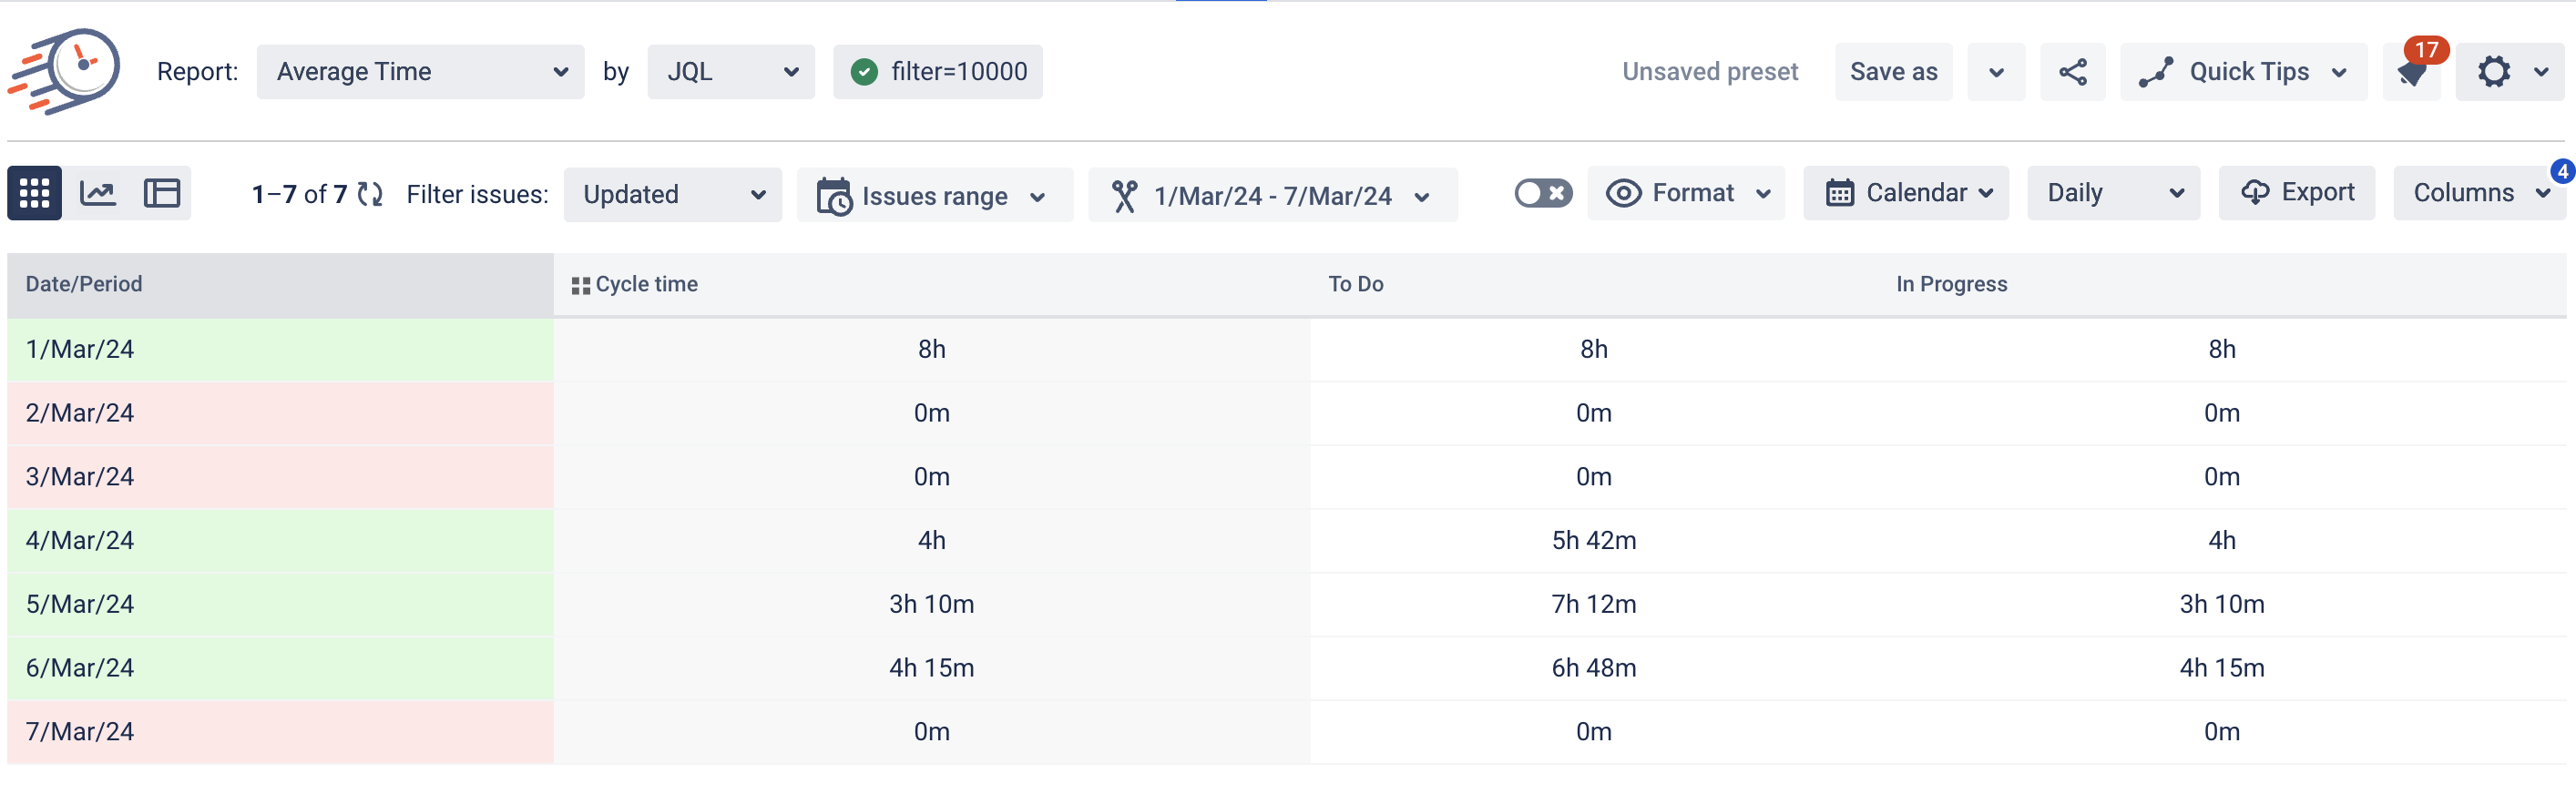Open the settings gear menu
This screenshot has height=794, width=2576.
tap(2510, 72)
